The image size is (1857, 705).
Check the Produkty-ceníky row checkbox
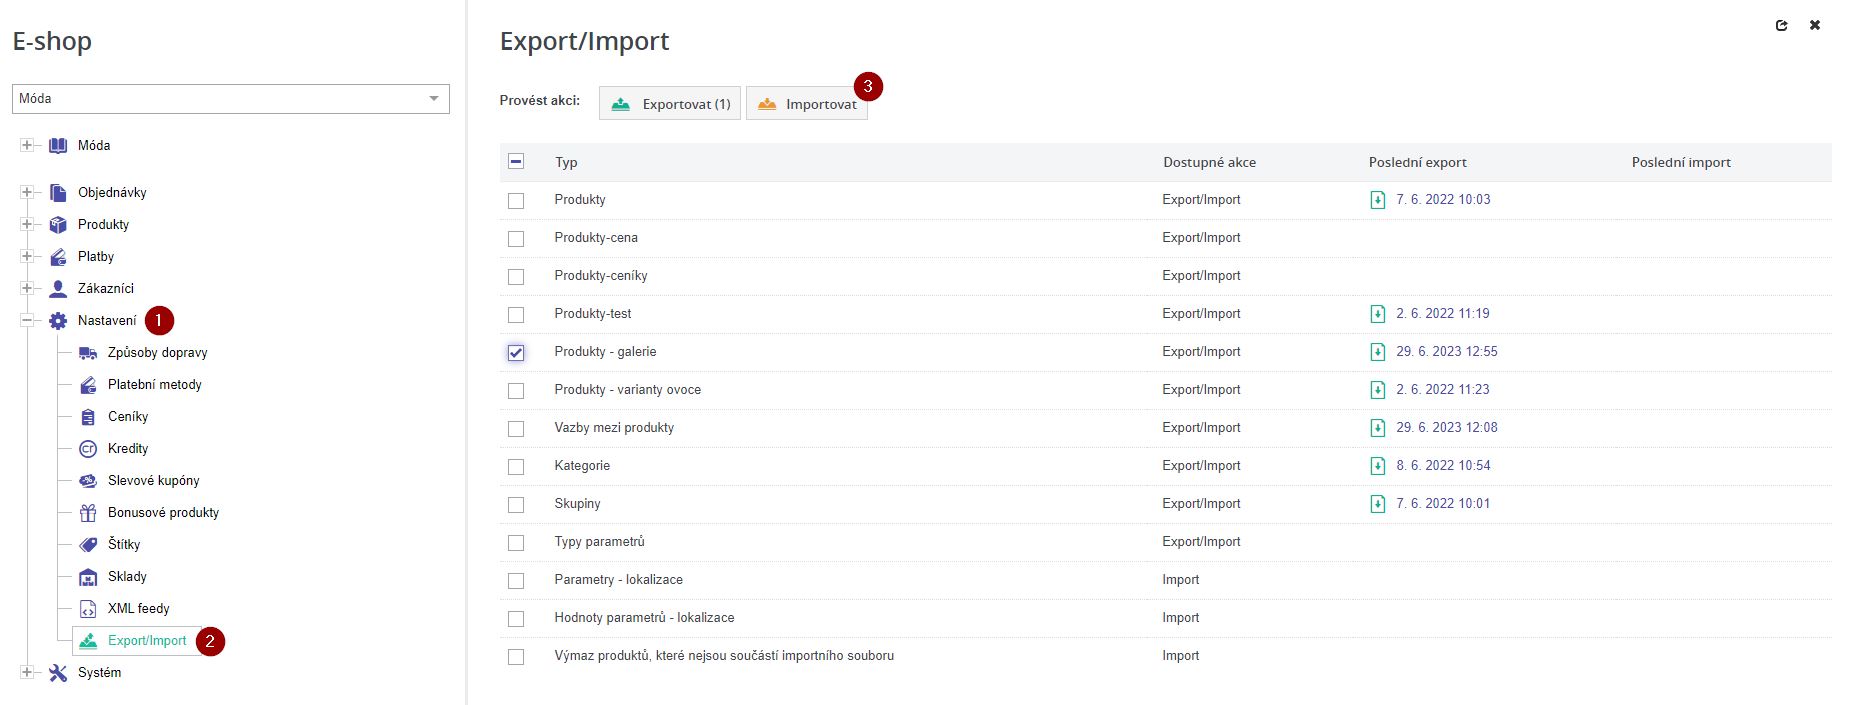[516, 277]
